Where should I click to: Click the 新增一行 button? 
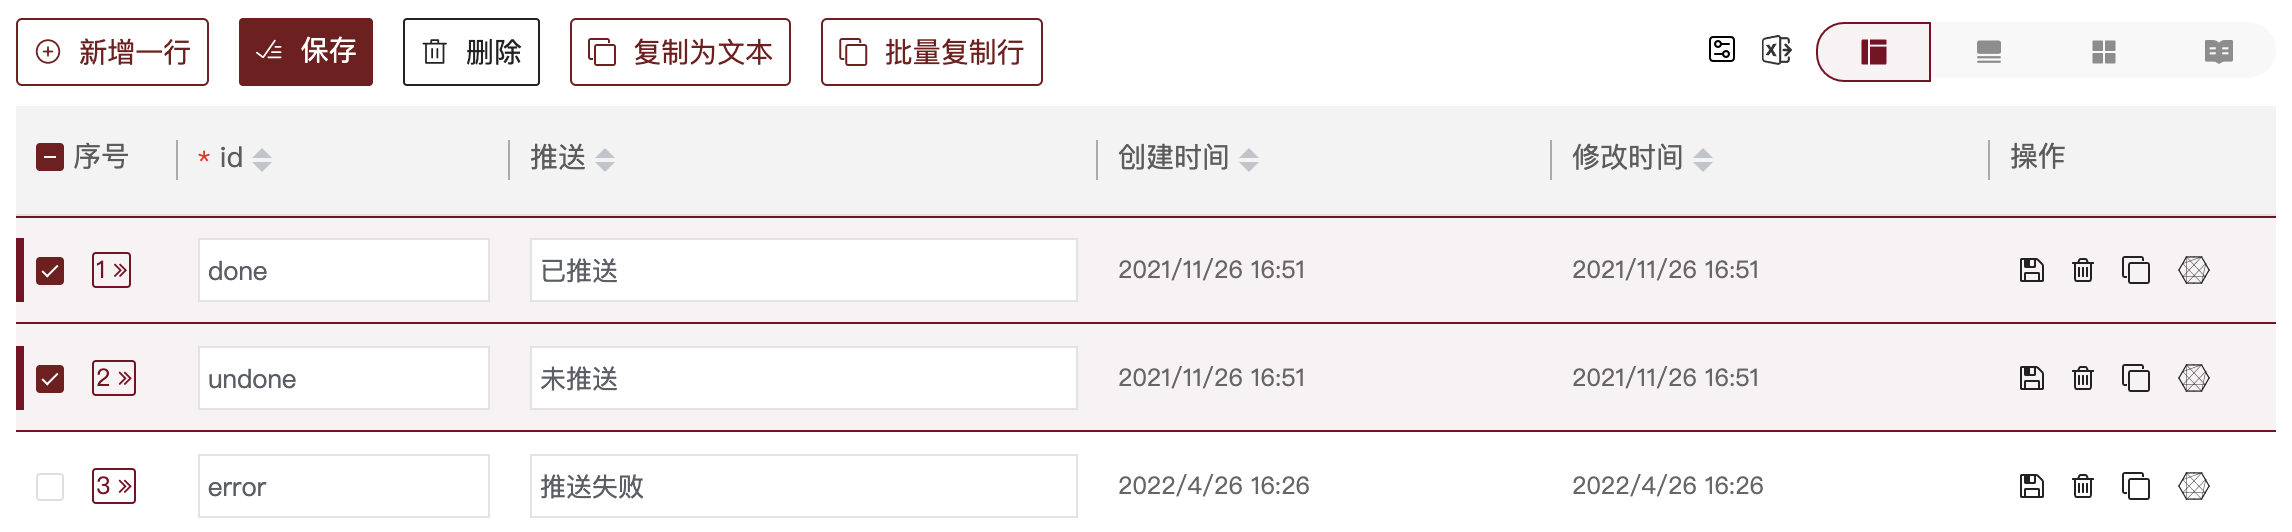pyautogui.click(x=113, y=52)
